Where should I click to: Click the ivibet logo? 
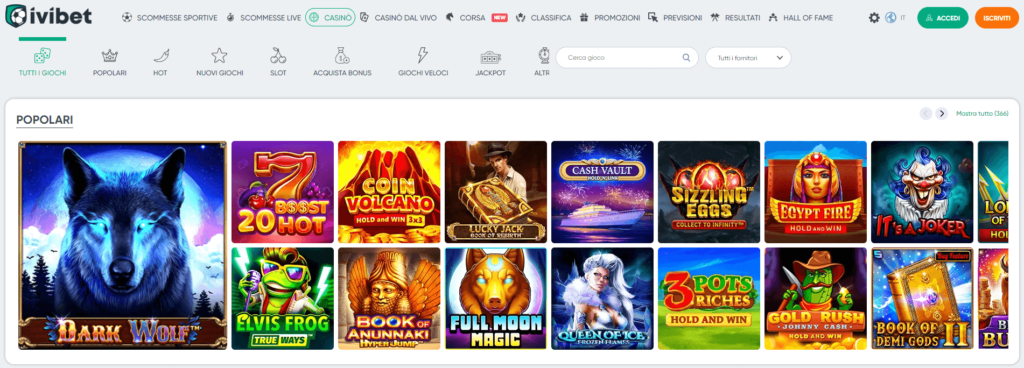(x=48, y=17)
